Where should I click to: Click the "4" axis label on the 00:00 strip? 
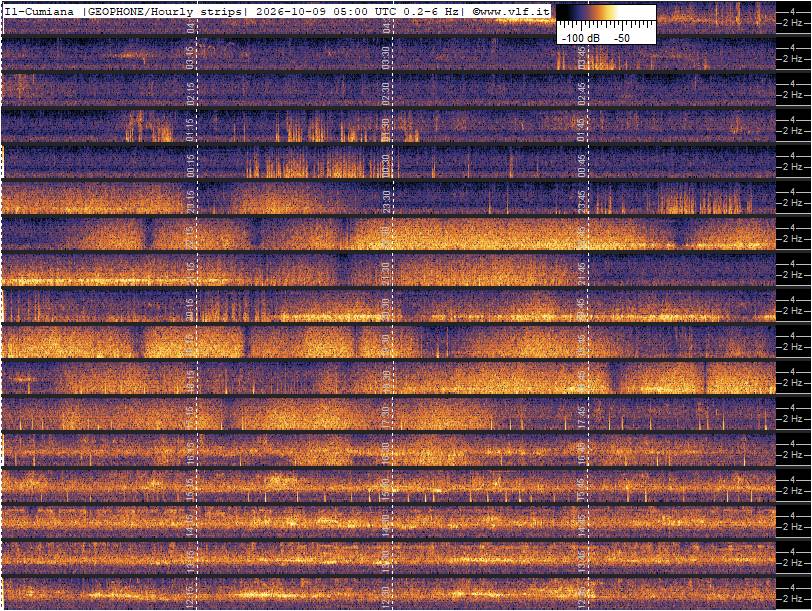pos(793,155)
